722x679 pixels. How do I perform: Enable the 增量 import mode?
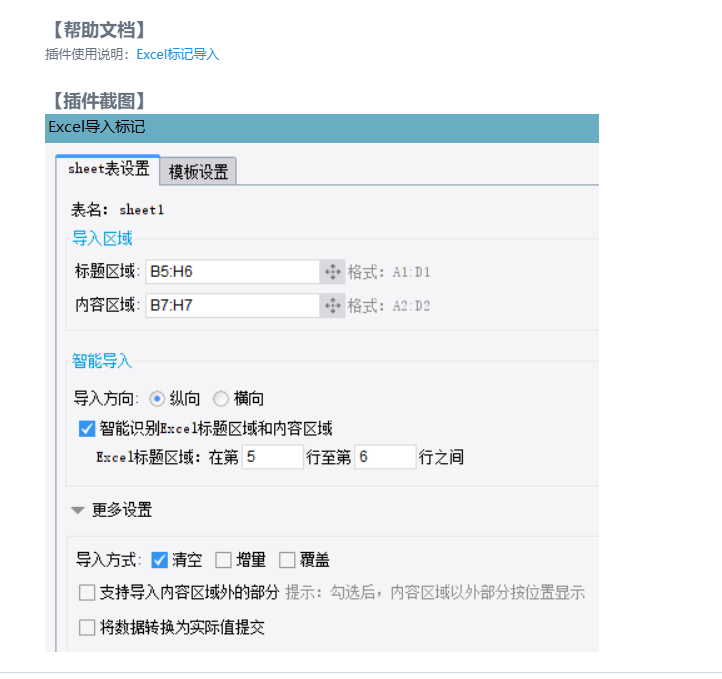tap(223, 560)
